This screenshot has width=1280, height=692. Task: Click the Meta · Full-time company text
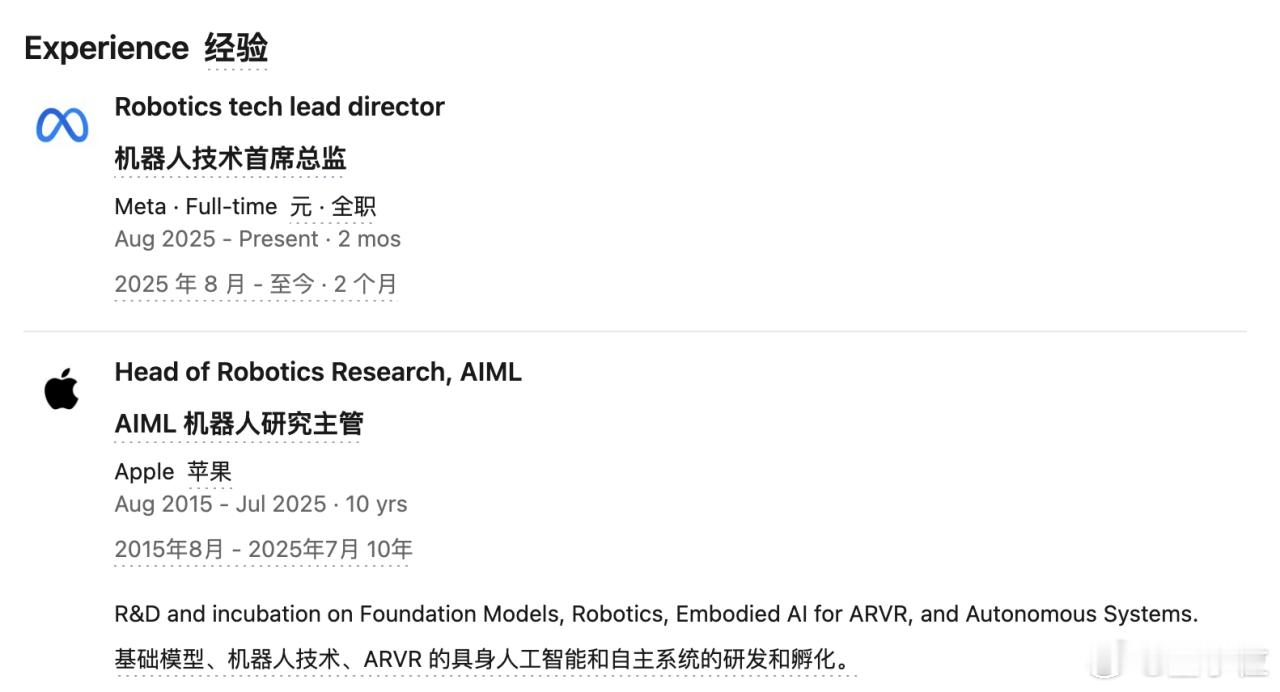pos(196,206)
